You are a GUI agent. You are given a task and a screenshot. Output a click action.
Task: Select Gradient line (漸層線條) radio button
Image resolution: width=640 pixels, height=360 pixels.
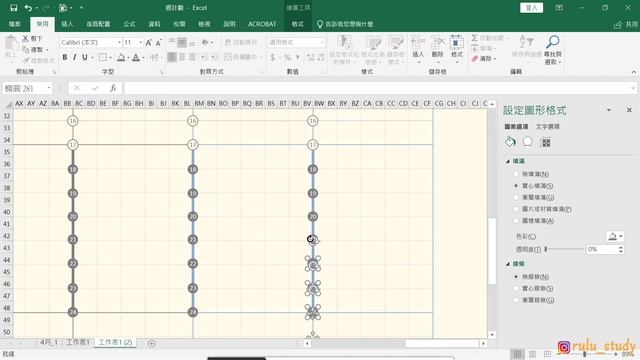516,300
